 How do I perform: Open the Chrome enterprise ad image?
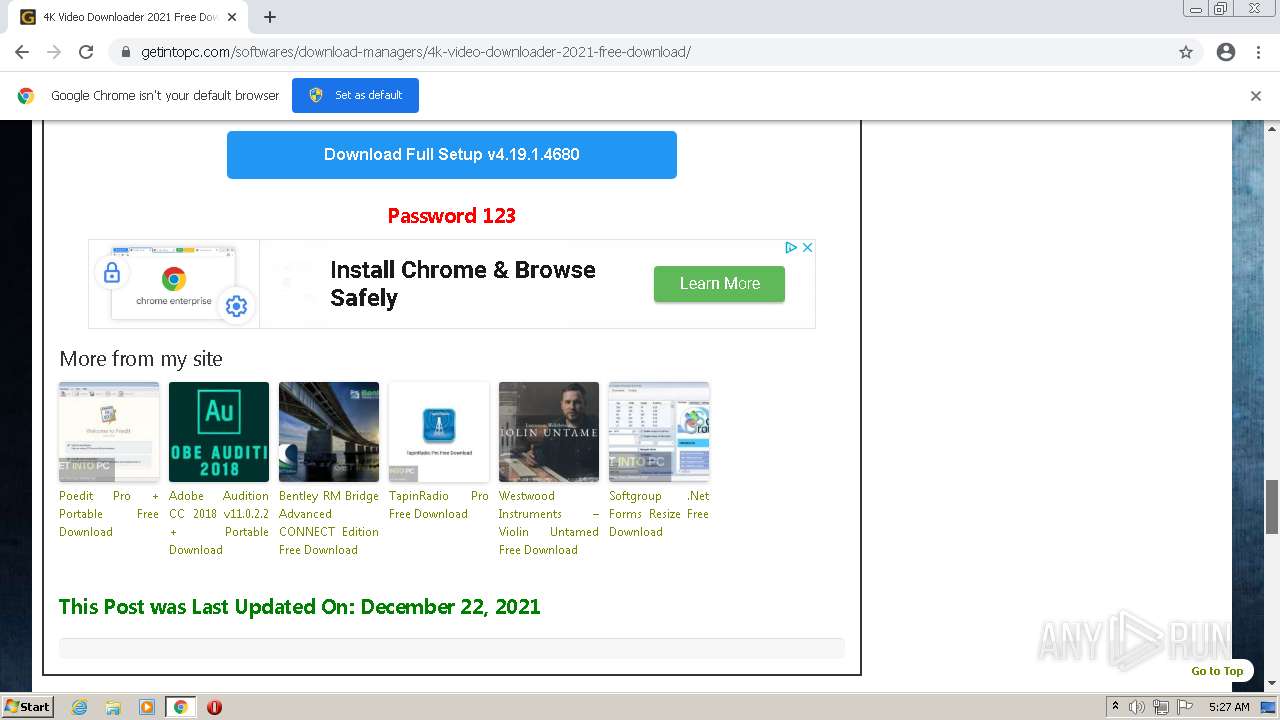point(174,284)
